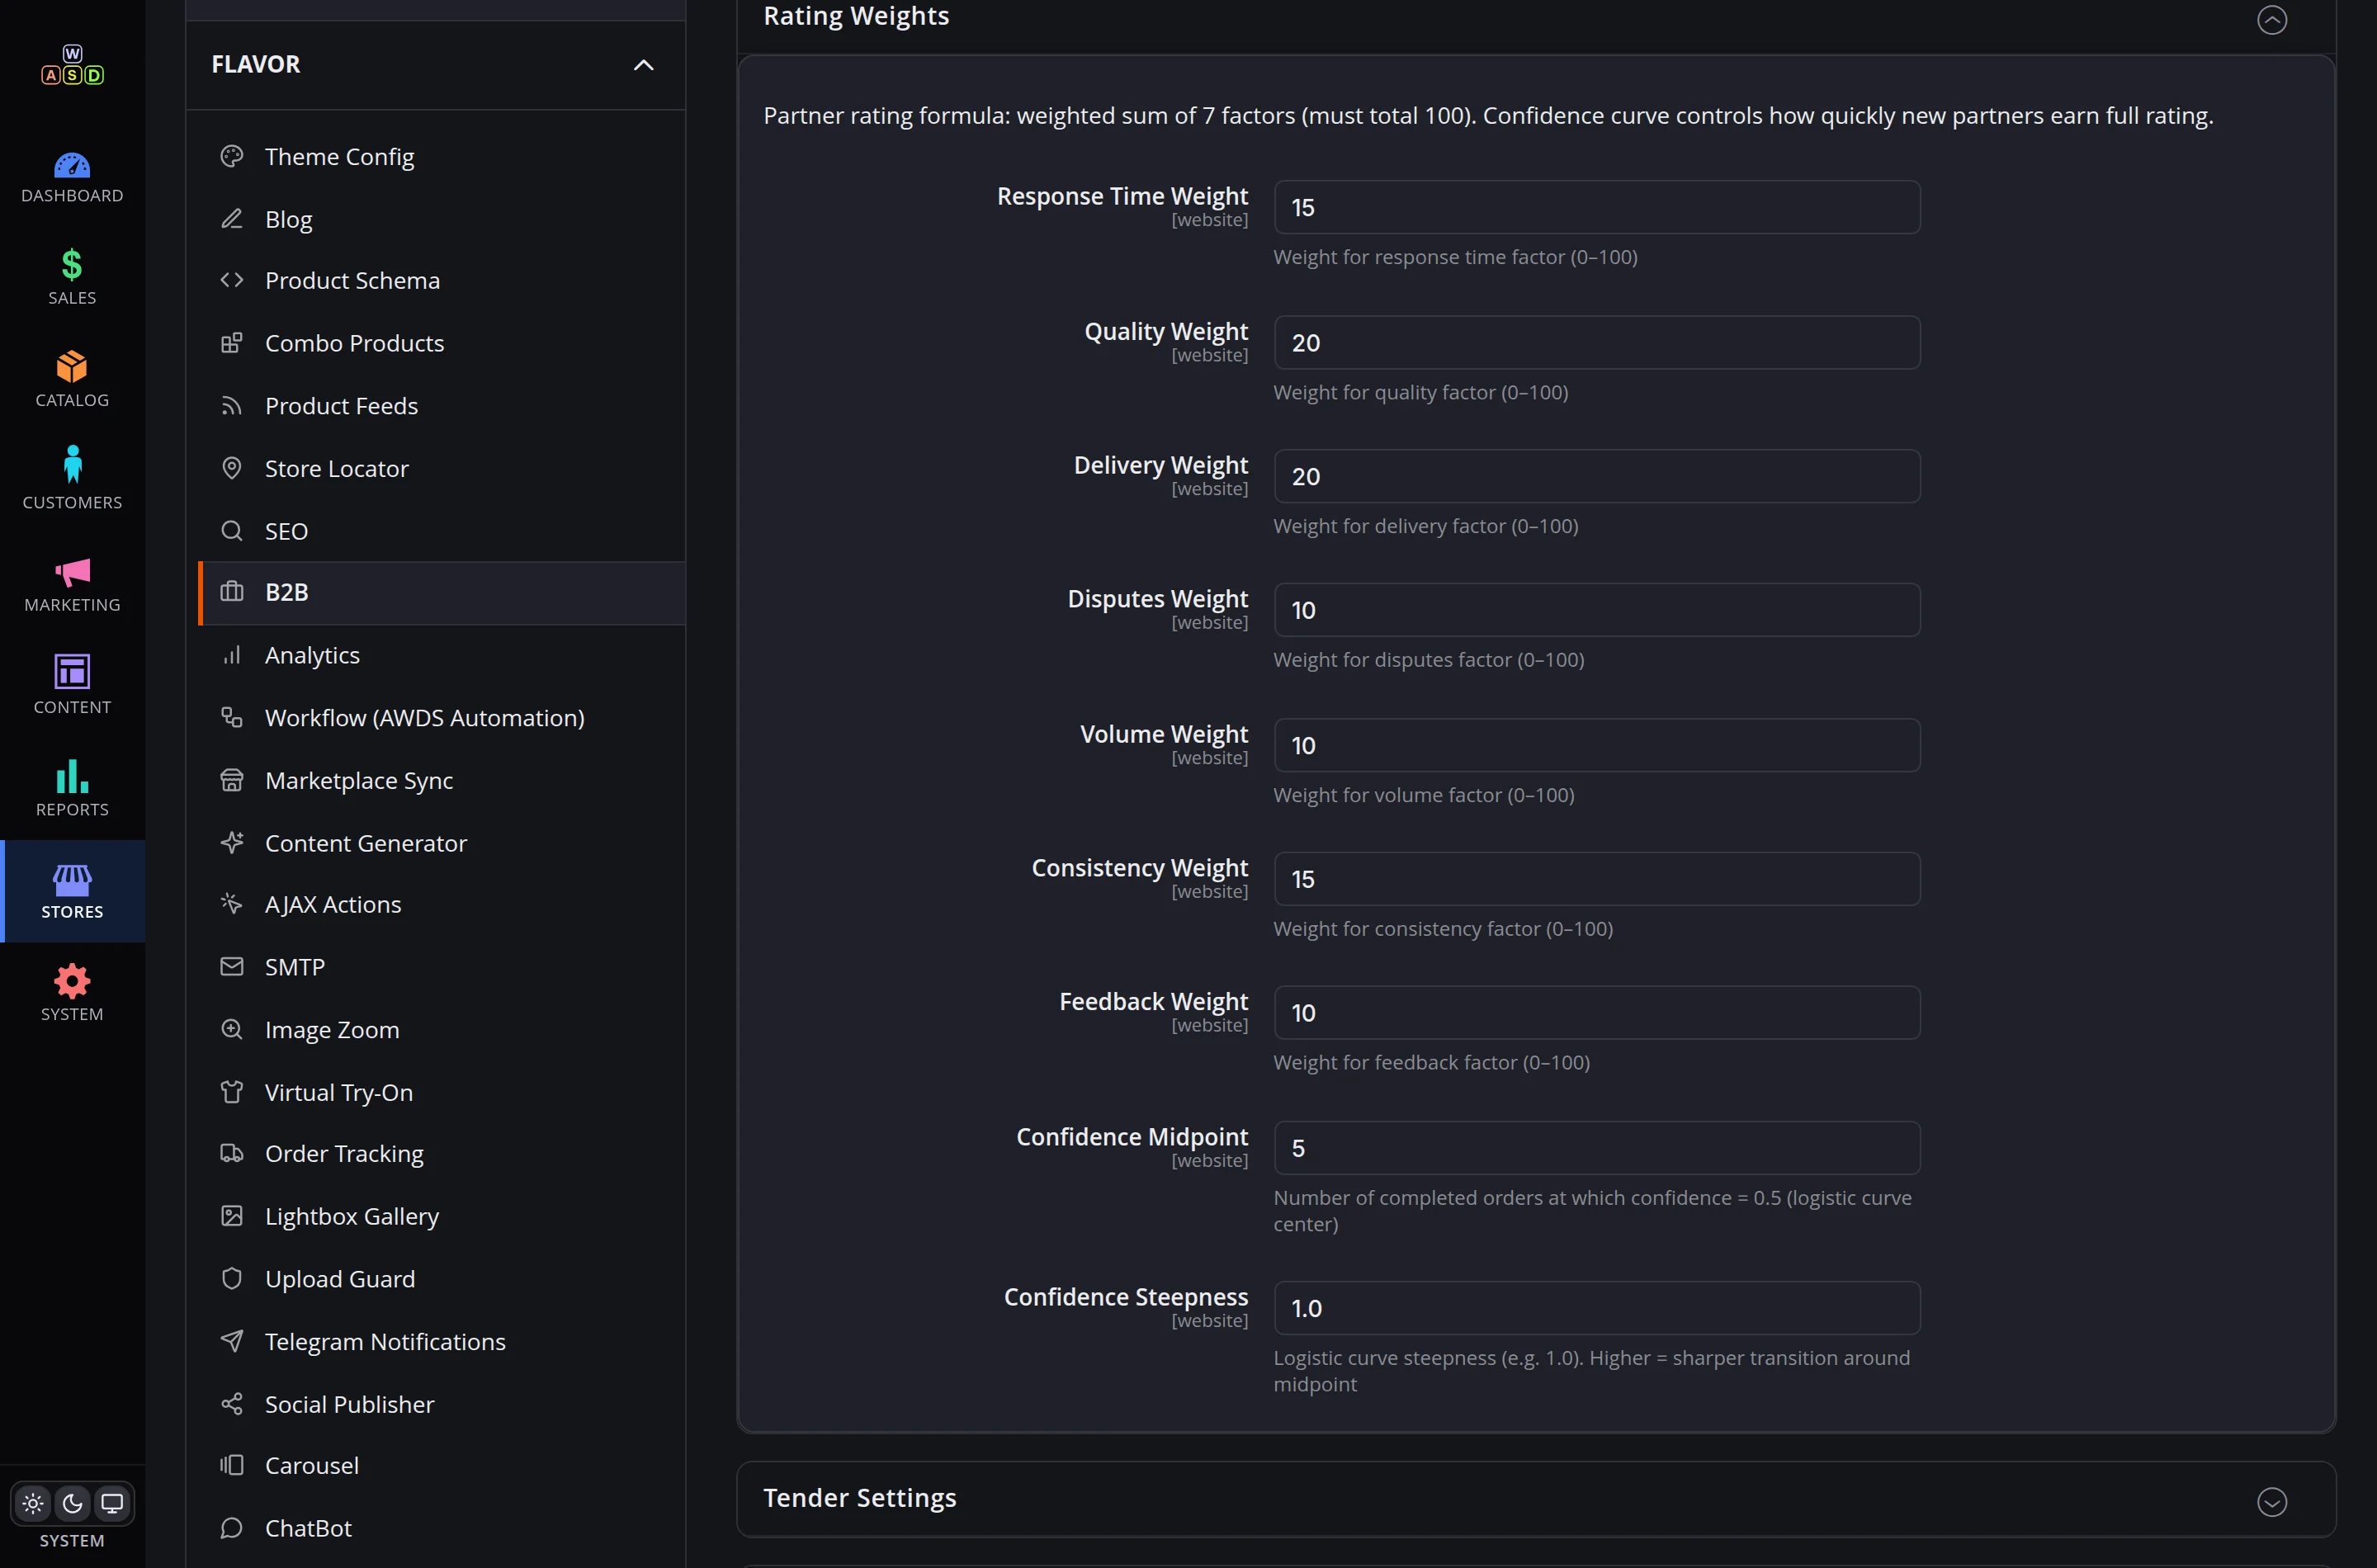Click the Quality Weight input field
Viewport: 2377px width, 1568px height.
tap(1597, 343)
